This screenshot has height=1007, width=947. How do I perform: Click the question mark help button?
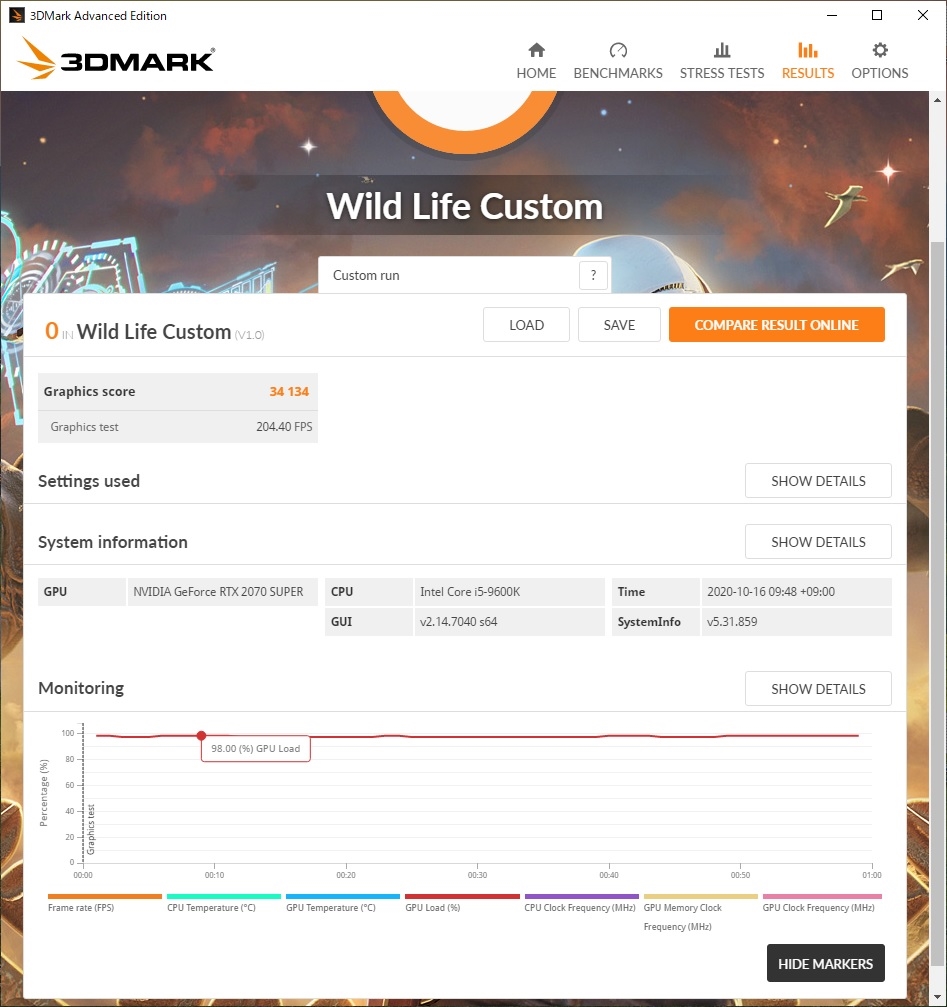593,276
